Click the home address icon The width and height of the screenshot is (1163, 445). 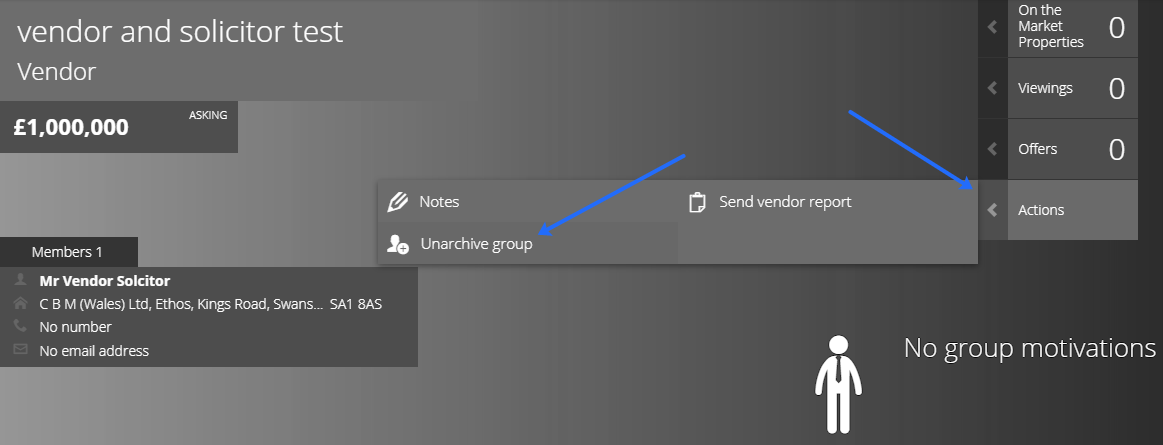click(x=21, y=303)
